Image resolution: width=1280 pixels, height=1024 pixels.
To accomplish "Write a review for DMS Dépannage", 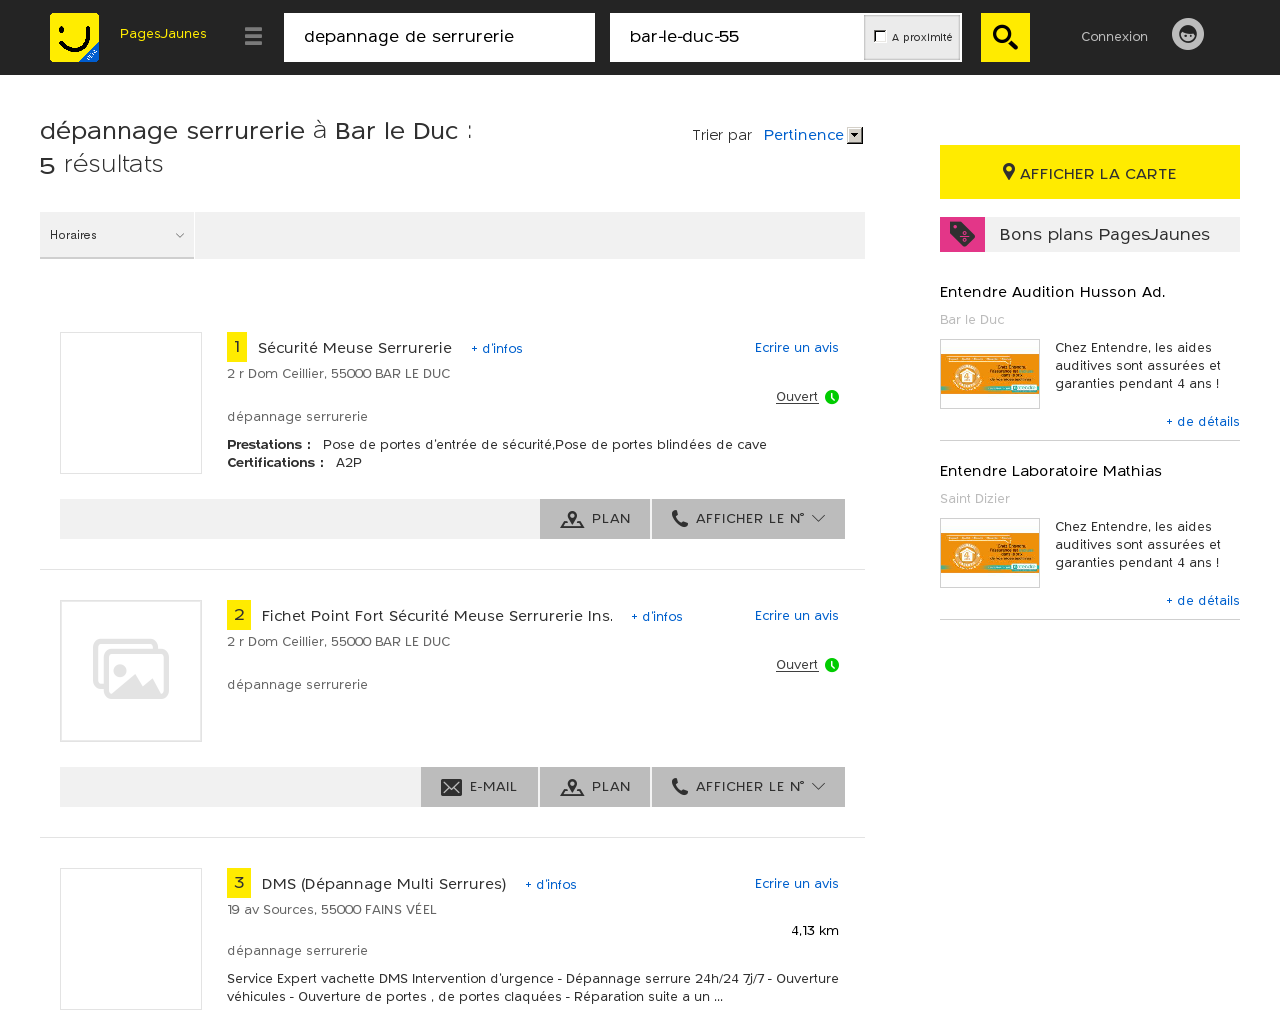I will coord(797,884).
